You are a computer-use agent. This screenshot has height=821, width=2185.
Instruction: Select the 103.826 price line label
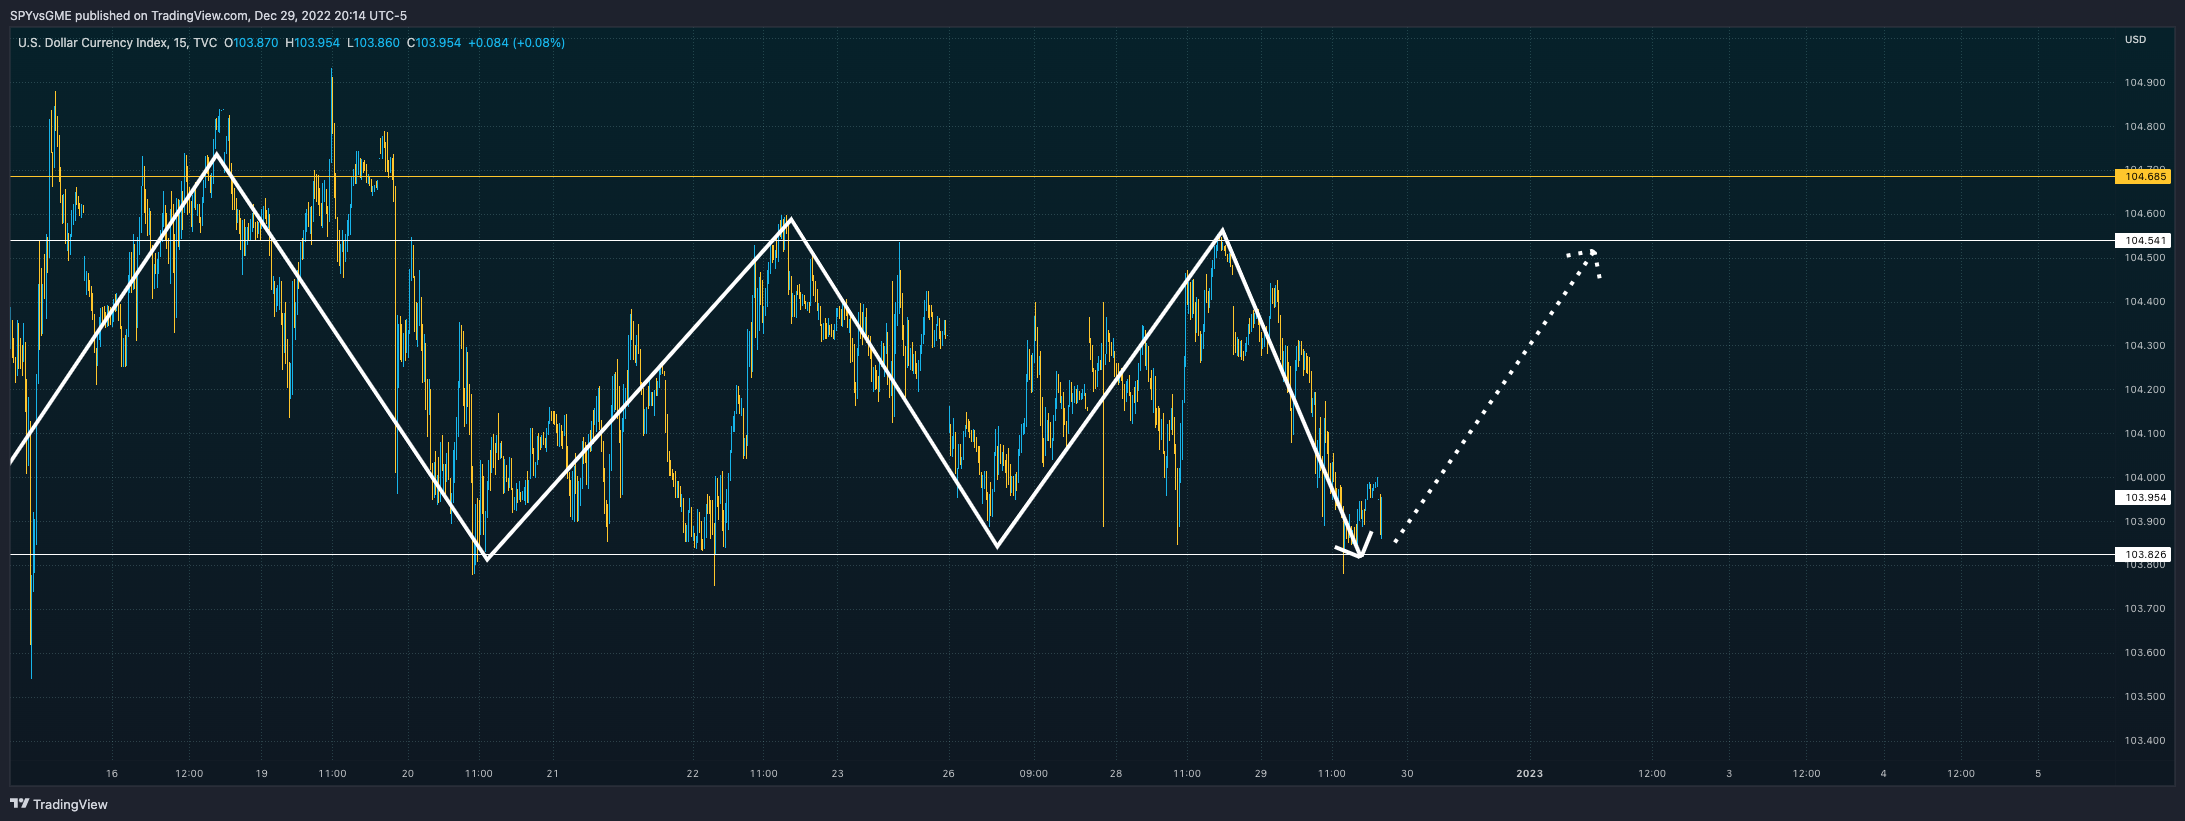[x=2142, y=554]
